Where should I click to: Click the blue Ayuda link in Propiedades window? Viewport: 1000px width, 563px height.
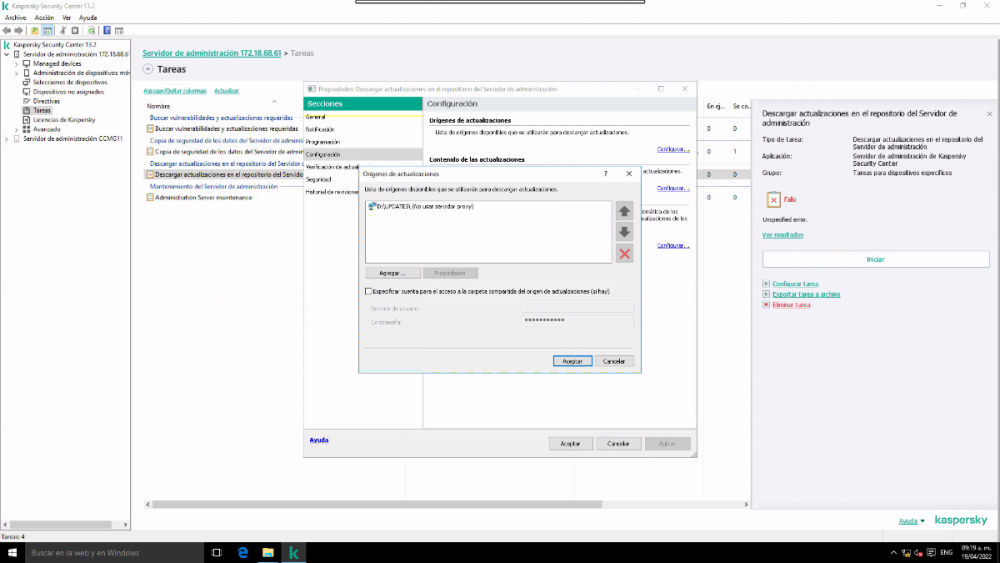(319, 440)
